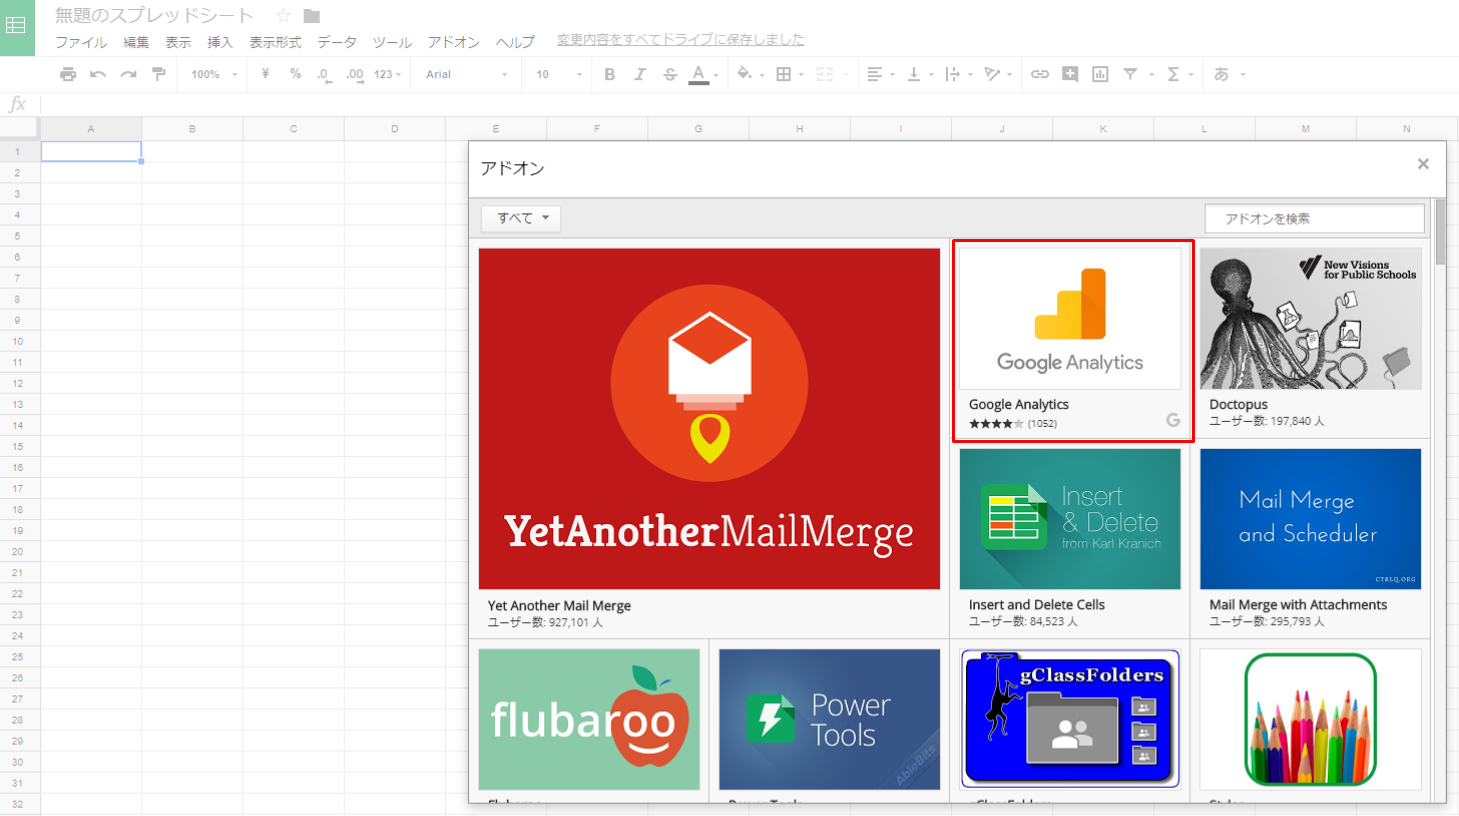Open the zoom 100% dropdown

click(214, 74)
